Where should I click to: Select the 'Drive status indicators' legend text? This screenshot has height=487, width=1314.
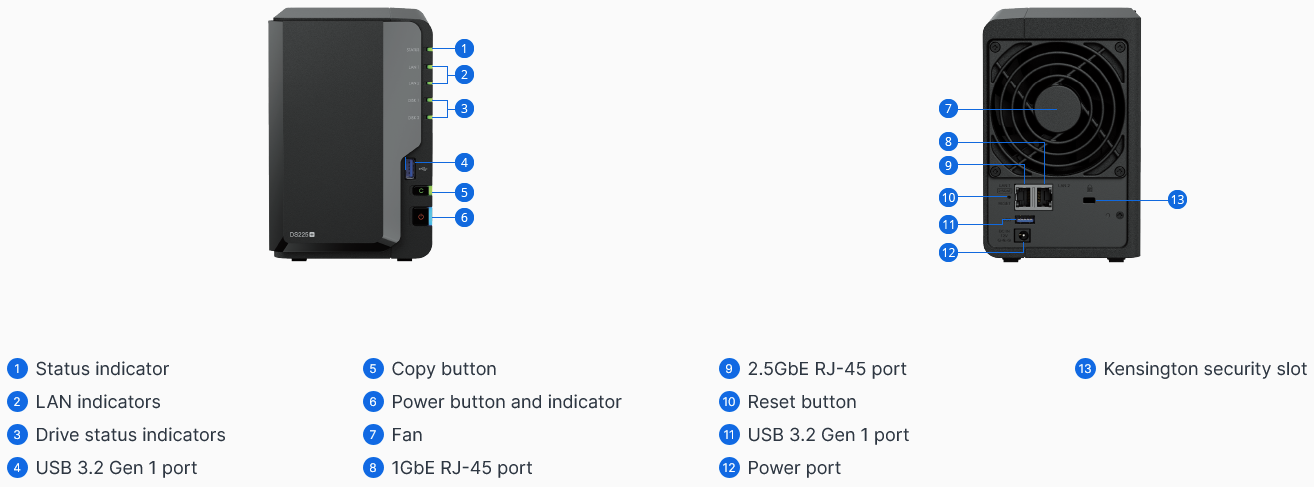coord(130,435)
